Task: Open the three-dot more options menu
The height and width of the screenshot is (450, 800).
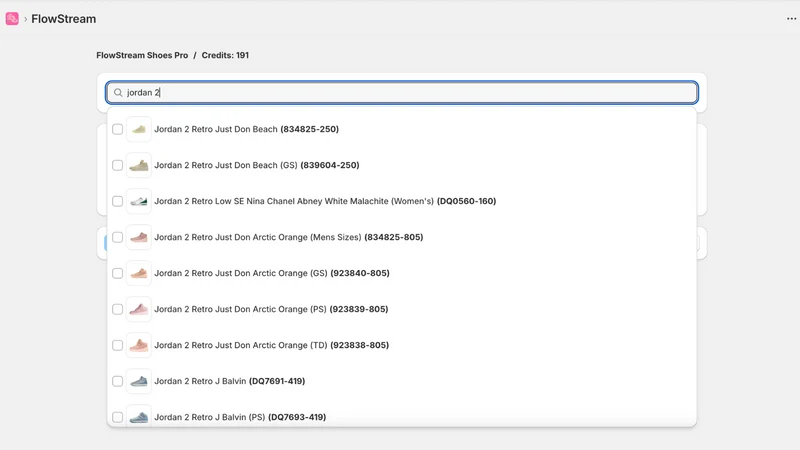Action: pyautogui.click(x=791, y=19)
